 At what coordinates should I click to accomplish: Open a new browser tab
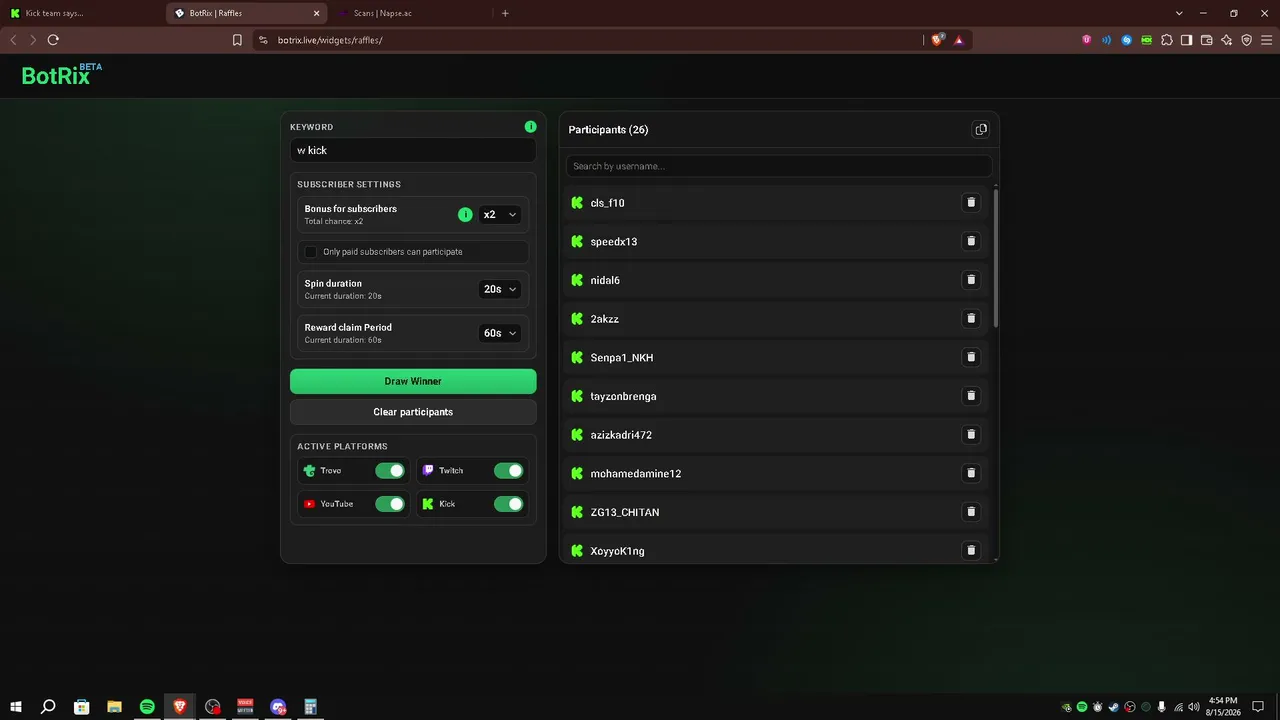coord(505,13)
